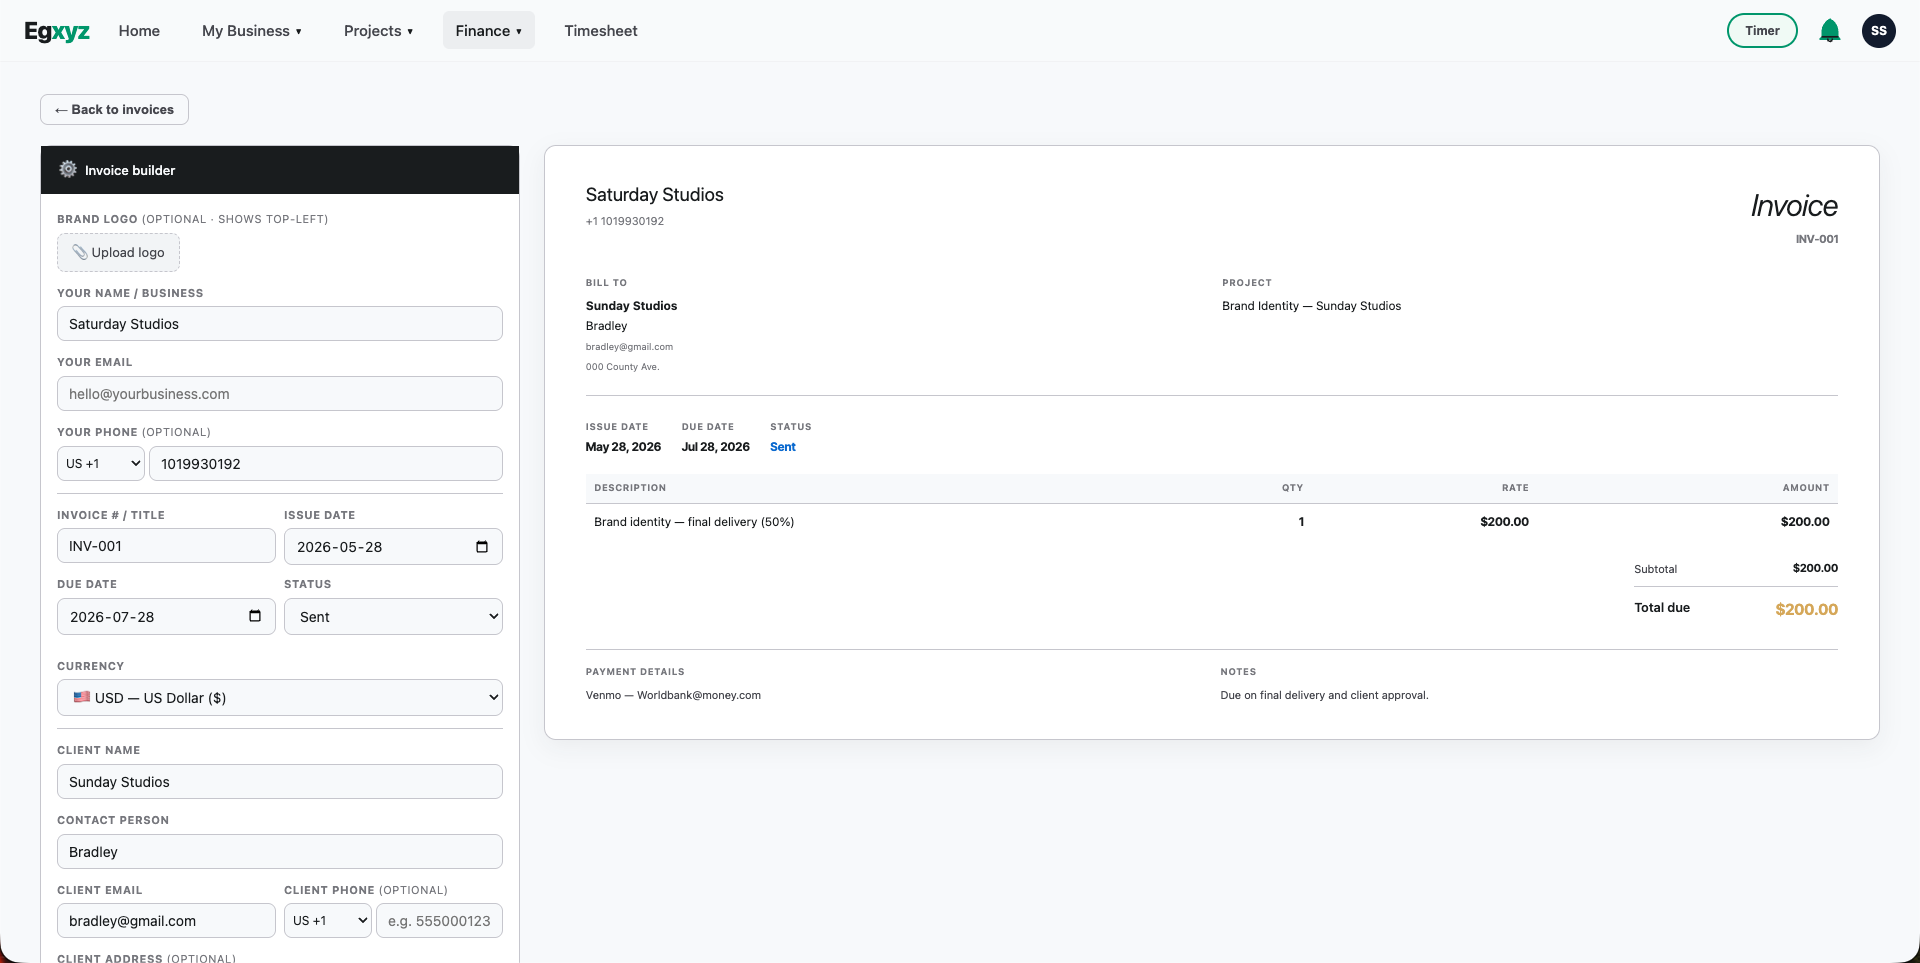
Task: Edit the client email field
Action: (x=166, y=921)
